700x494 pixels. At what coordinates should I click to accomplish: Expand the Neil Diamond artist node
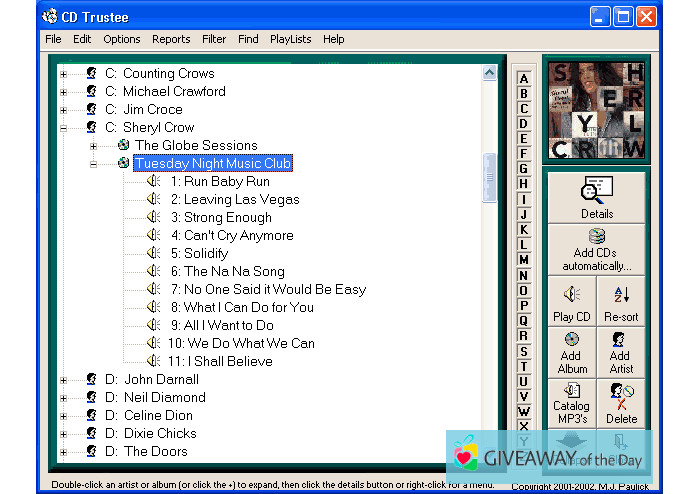[x=64, y=398]
